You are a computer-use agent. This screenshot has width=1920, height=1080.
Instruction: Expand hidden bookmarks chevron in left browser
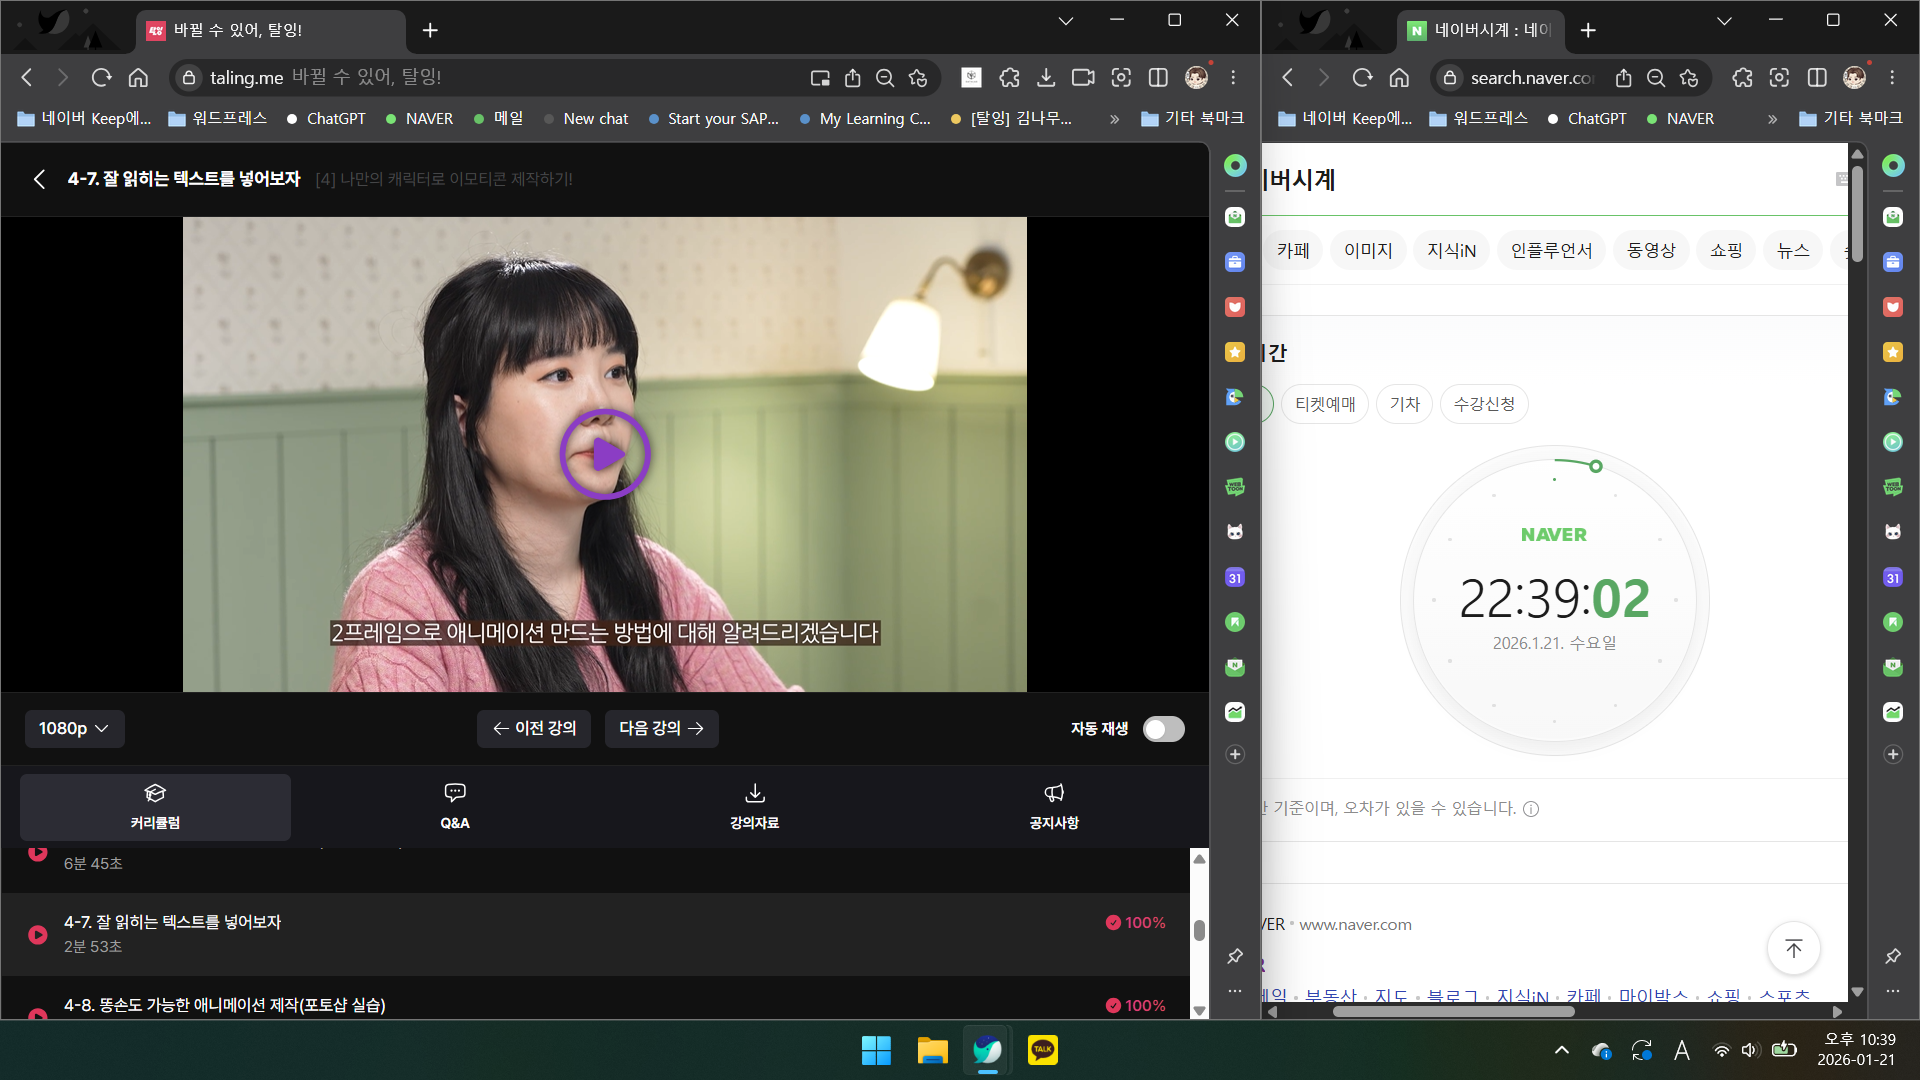[x=1114, y=119]
